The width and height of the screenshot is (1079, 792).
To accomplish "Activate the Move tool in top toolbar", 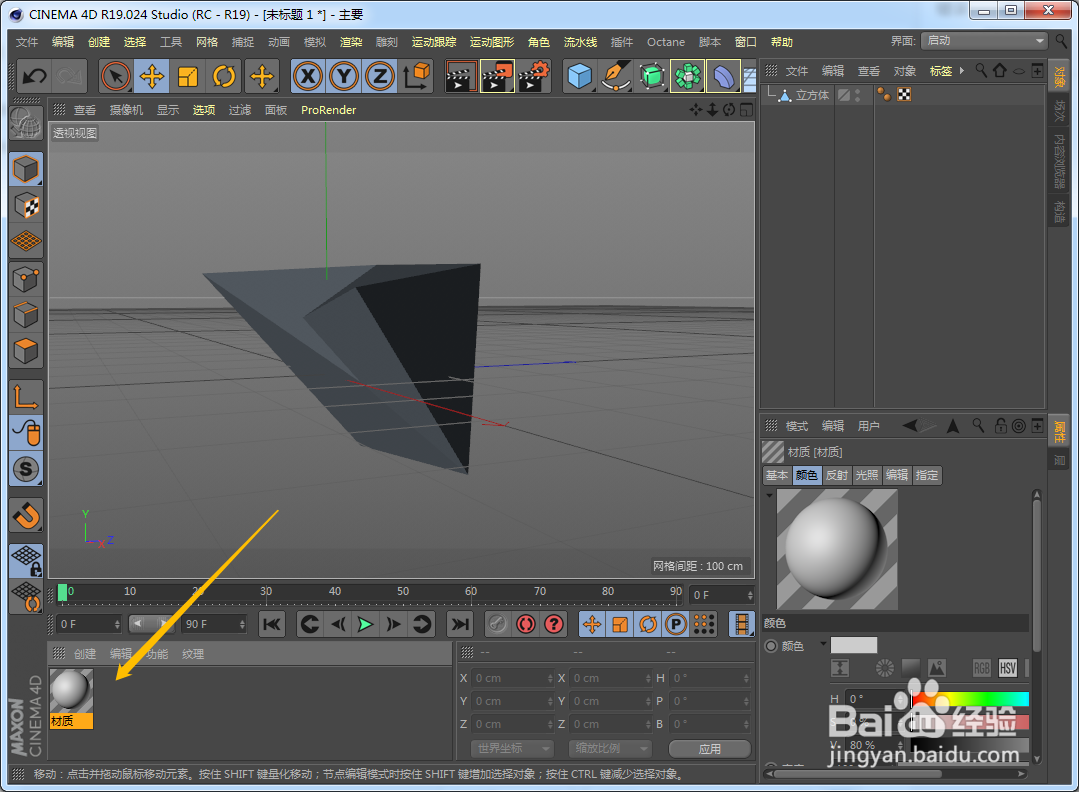I will (x=151, y=76).
